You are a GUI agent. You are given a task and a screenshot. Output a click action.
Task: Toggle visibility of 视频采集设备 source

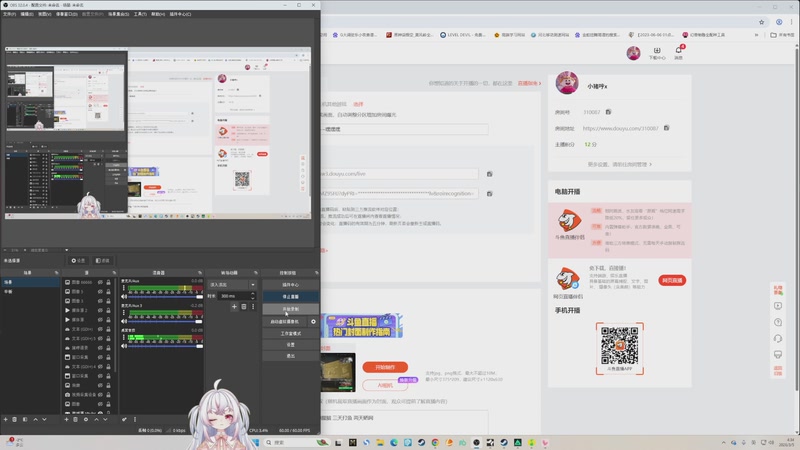click(101, 394)
